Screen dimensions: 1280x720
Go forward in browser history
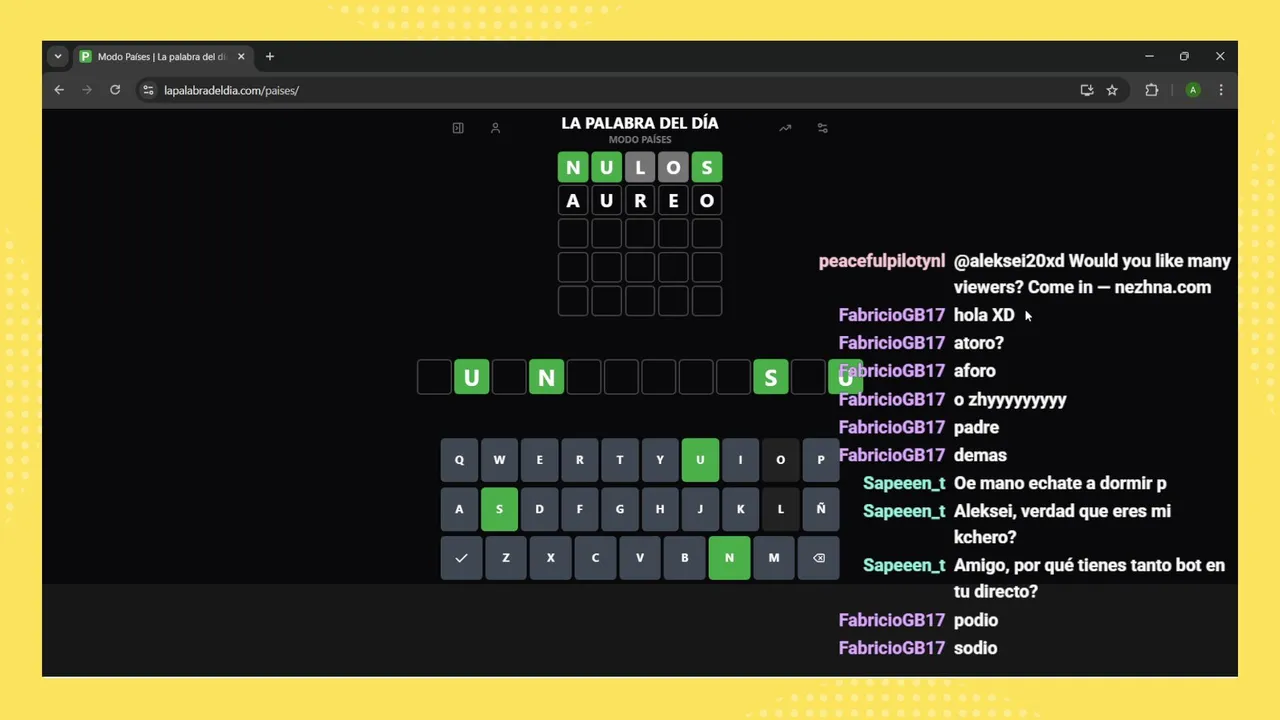87,90
